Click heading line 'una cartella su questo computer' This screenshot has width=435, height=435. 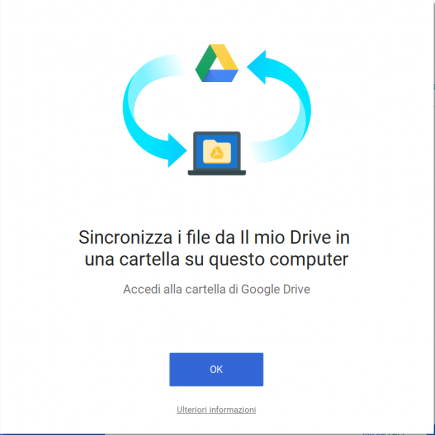click(216, 259)
